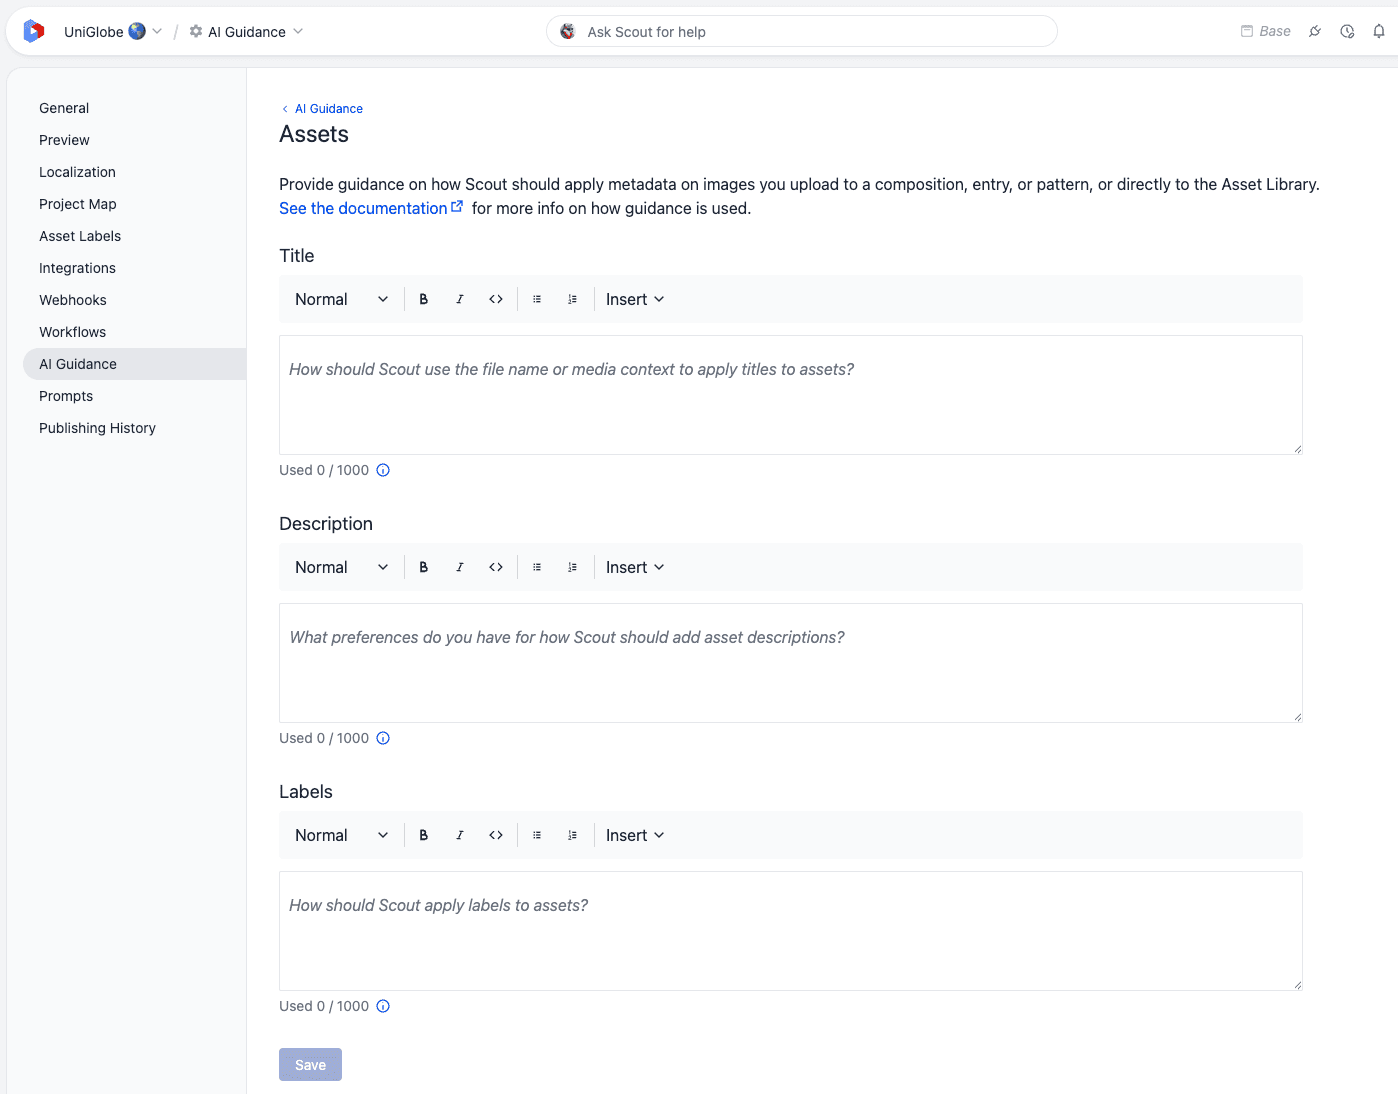Open notifications via the bell icon
Viewport: 1398px width, 1094px height.
click(x=1379, y=31)
